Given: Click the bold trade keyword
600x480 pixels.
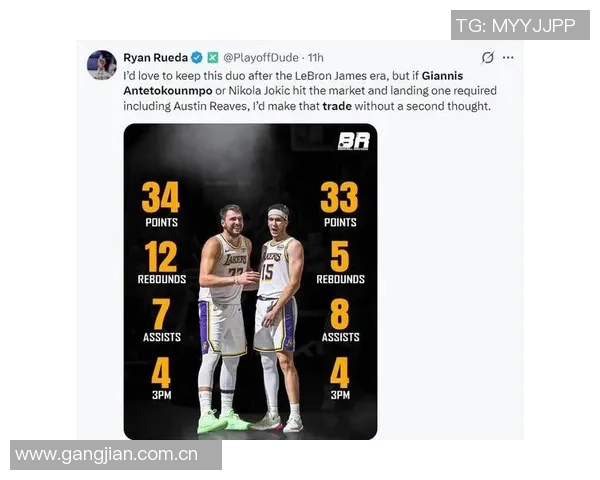Looking at the screenshot, I should tap(337, 106).
